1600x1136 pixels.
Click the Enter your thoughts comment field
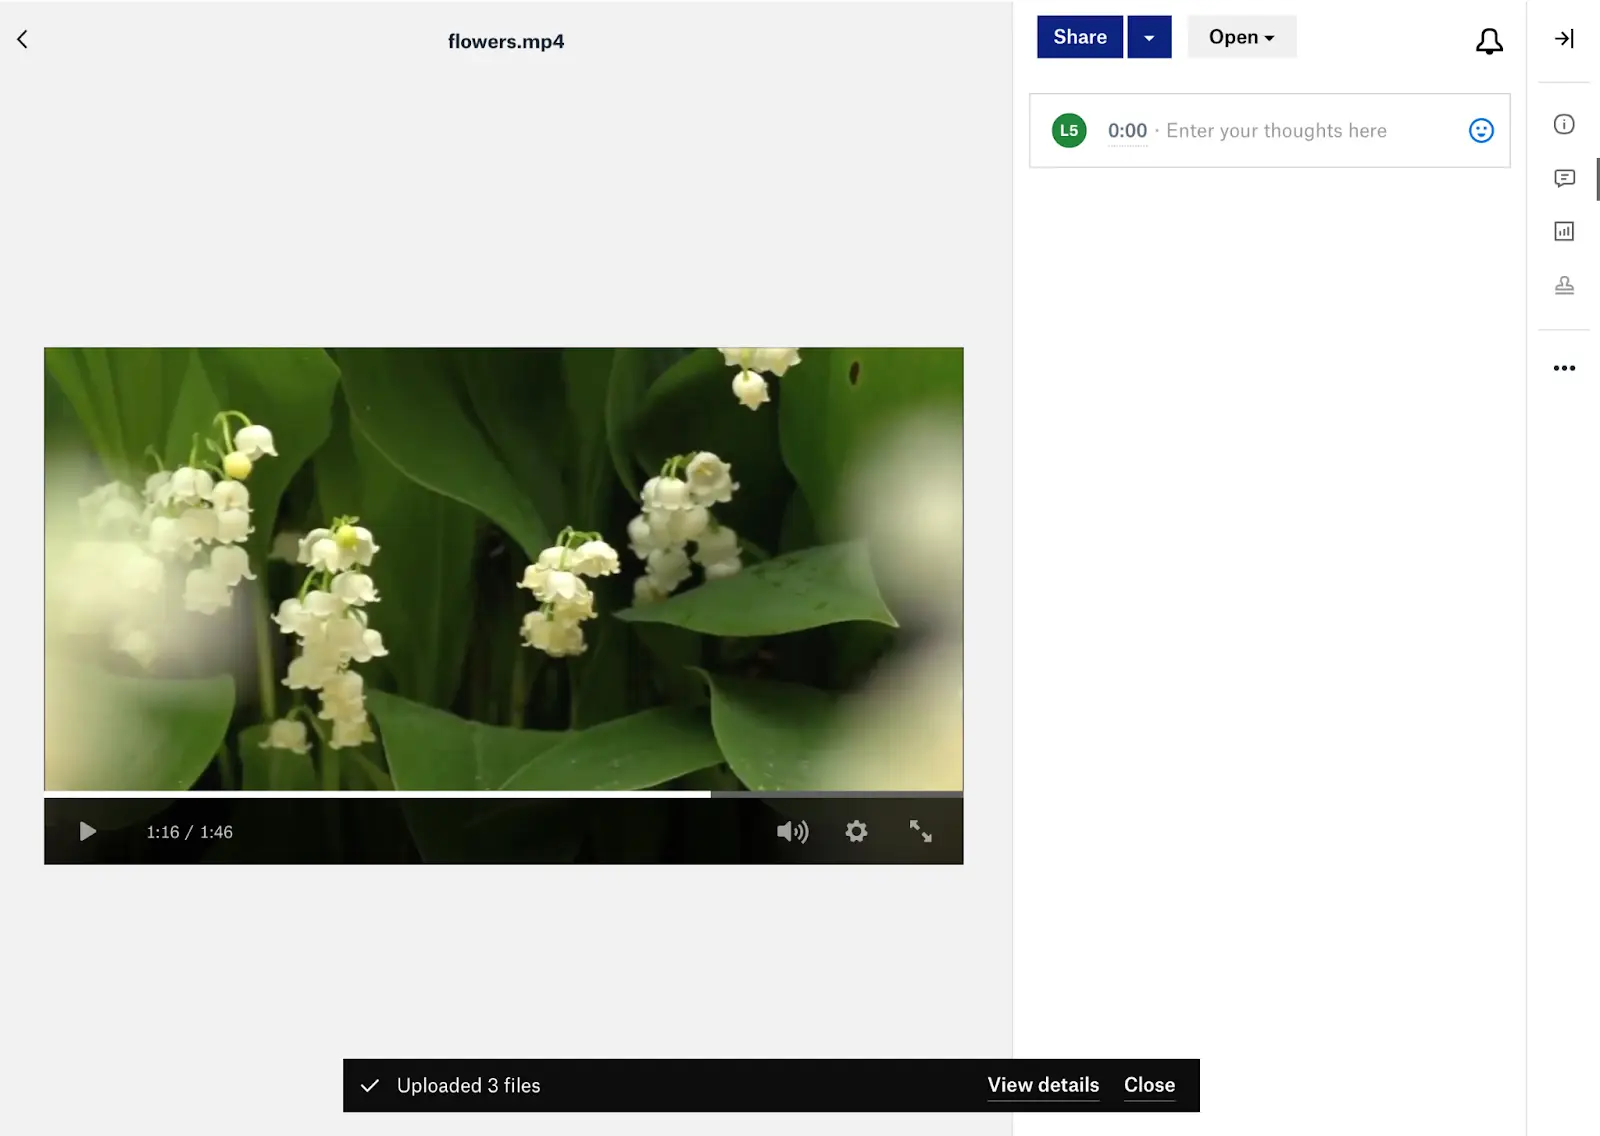(x=1276, y=130)
